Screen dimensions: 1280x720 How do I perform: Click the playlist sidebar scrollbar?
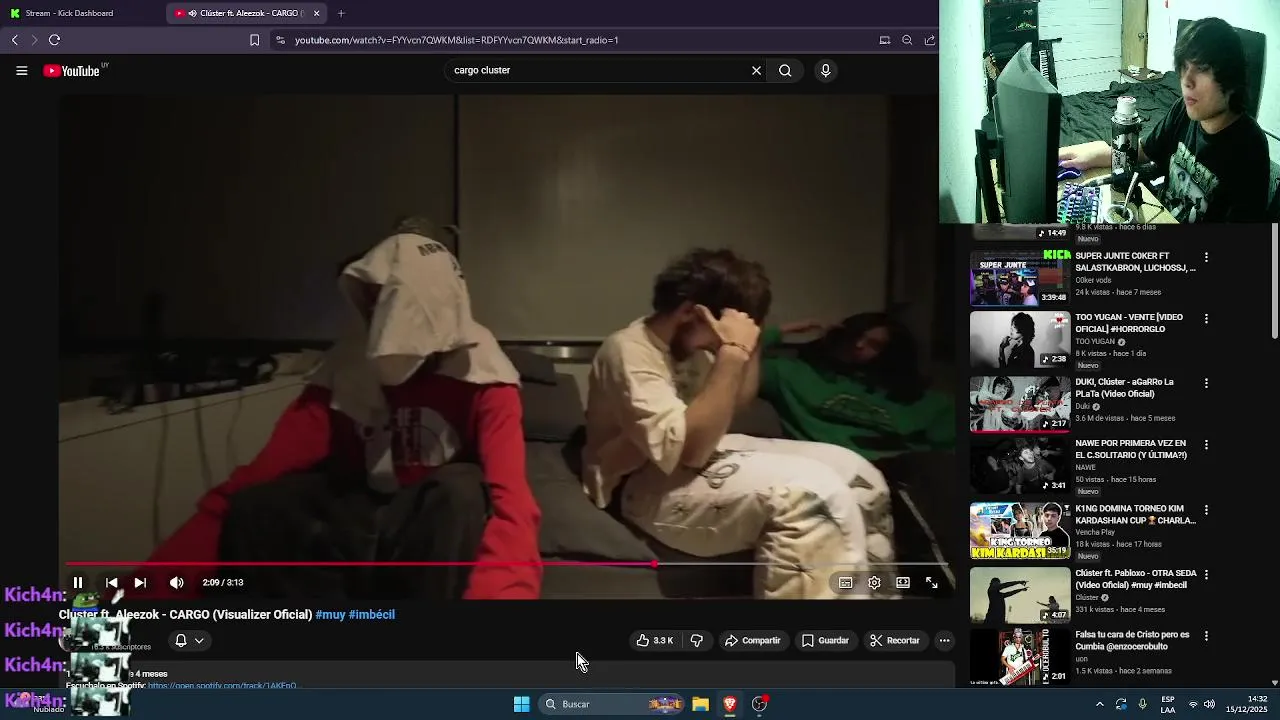click(1275, 282)
